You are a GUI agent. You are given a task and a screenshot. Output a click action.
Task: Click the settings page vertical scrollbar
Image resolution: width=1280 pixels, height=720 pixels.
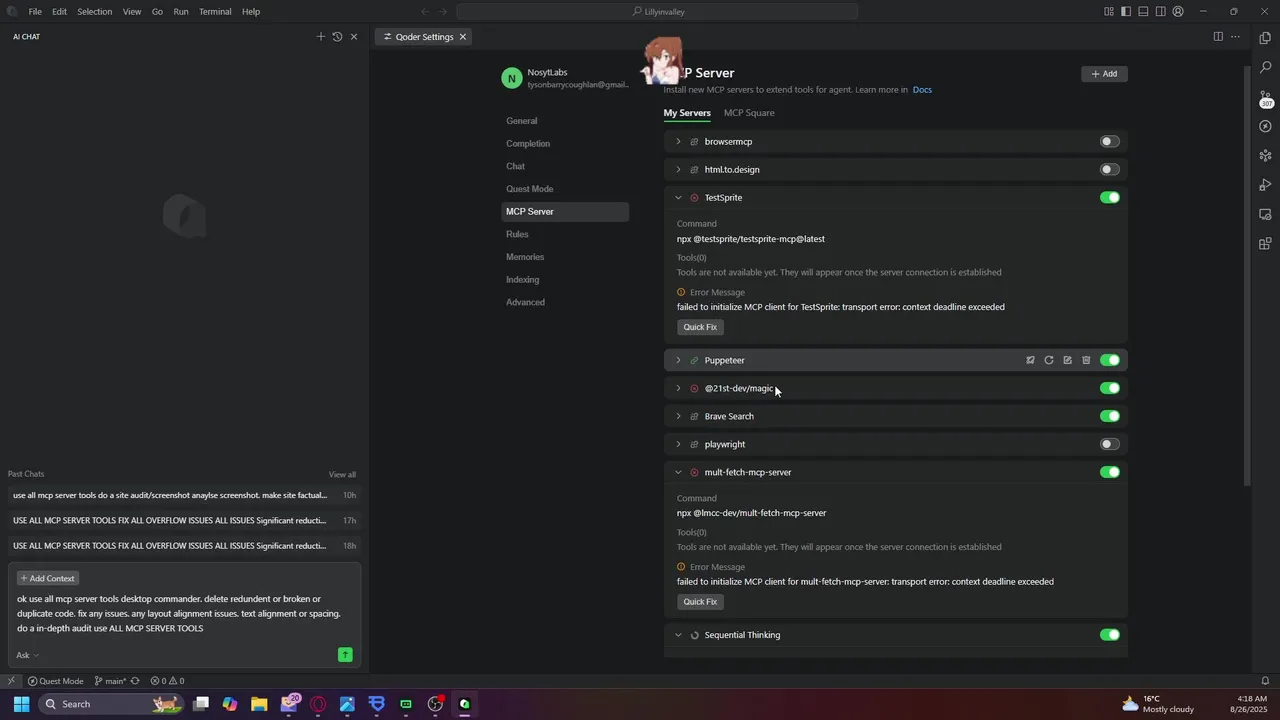click(x=1247, y=275)
